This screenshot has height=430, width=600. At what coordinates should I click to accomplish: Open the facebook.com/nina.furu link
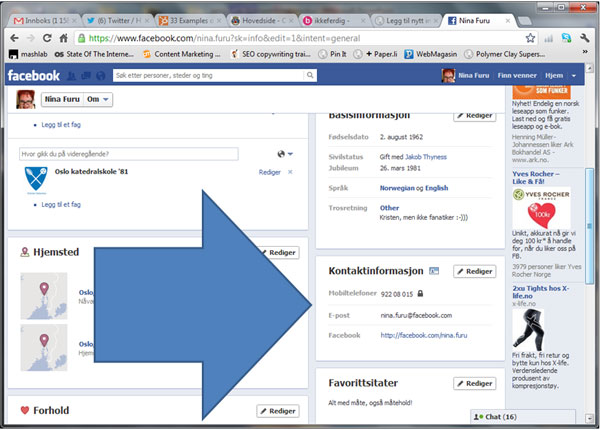point(424,335)
